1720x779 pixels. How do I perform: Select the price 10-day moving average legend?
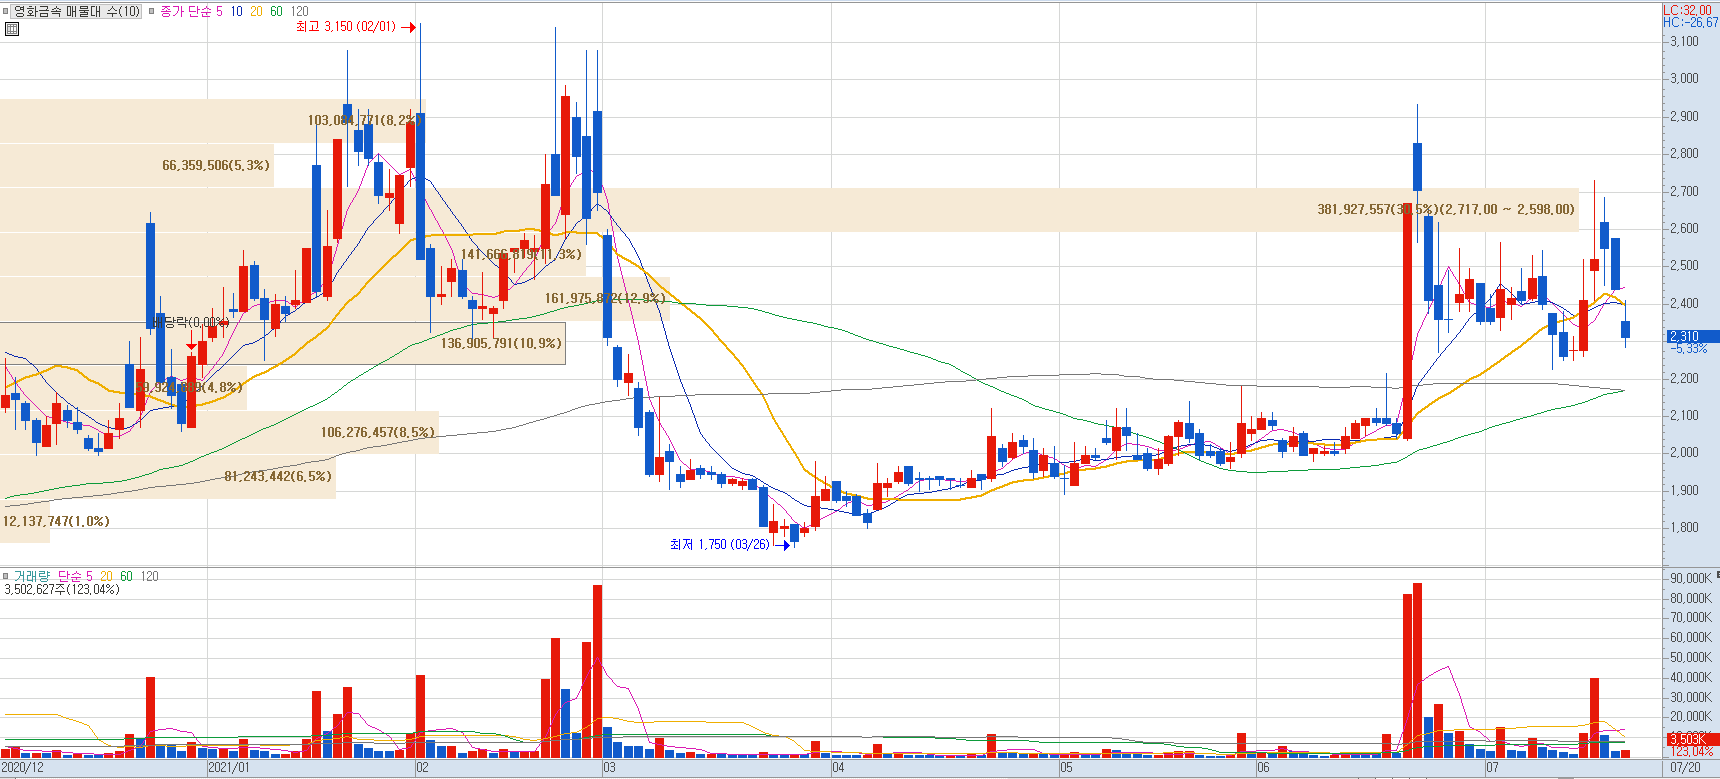click(236, 11)
